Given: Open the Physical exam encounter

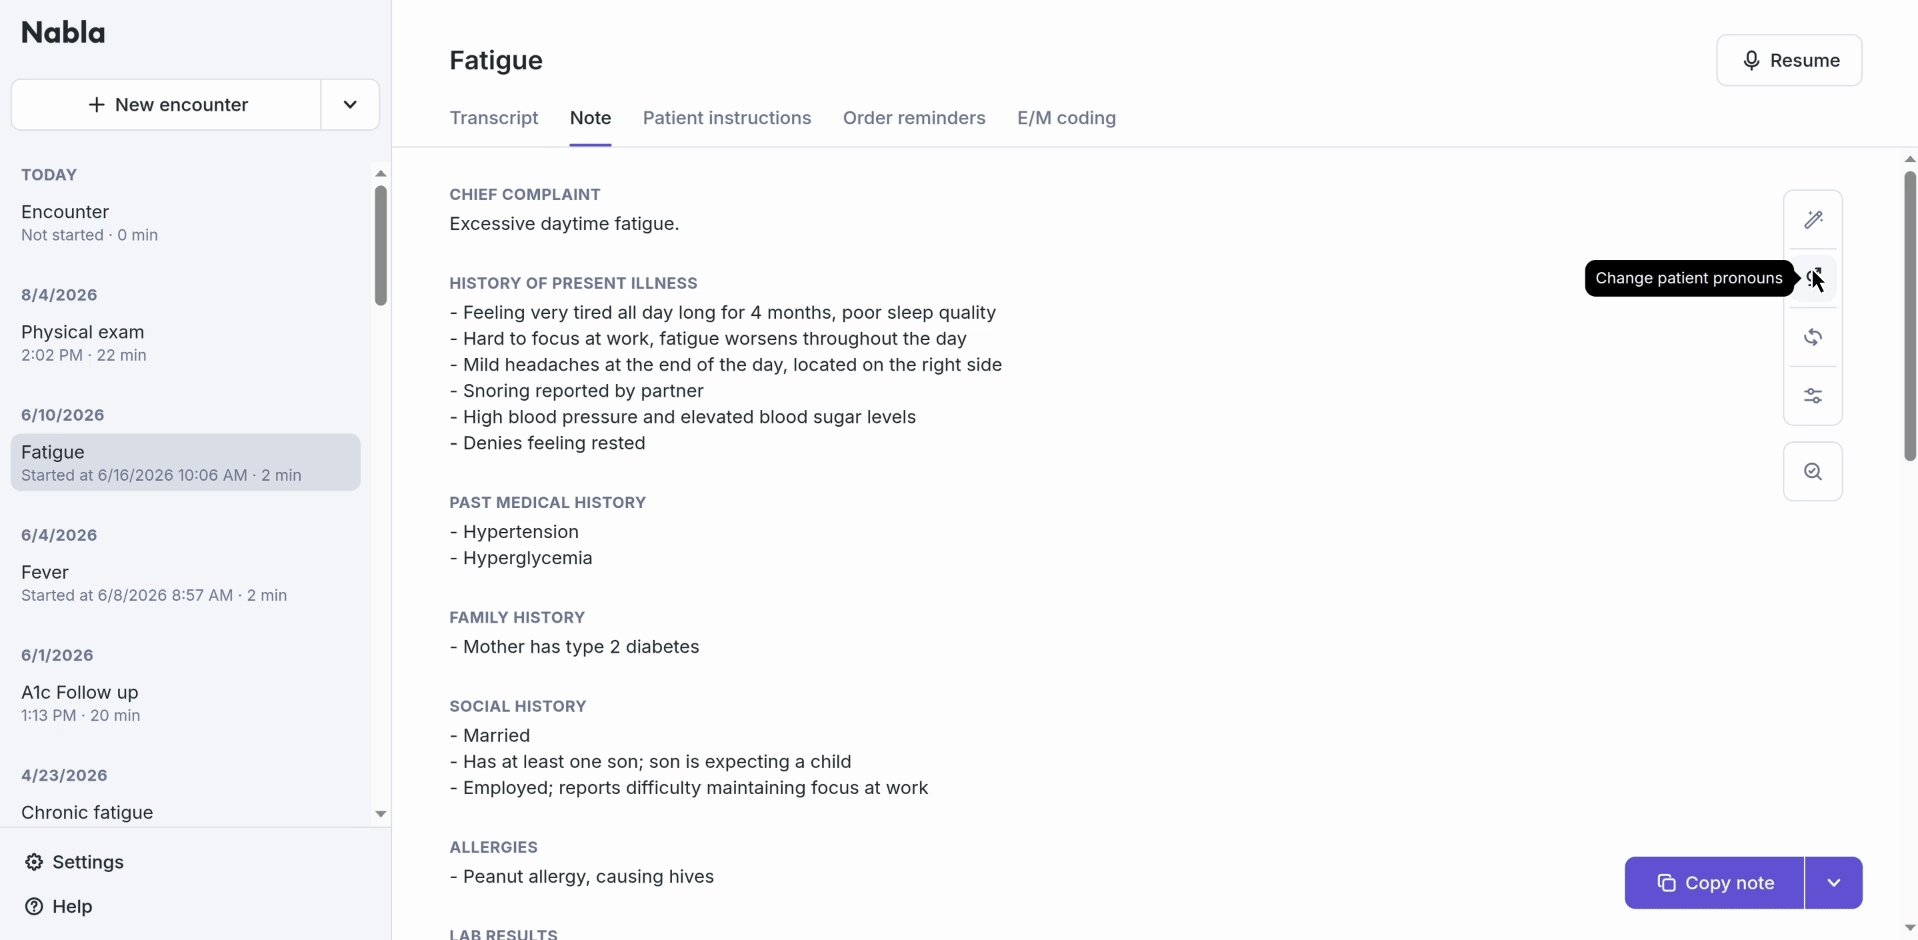Looking at the screenshot, I should 186,342.
